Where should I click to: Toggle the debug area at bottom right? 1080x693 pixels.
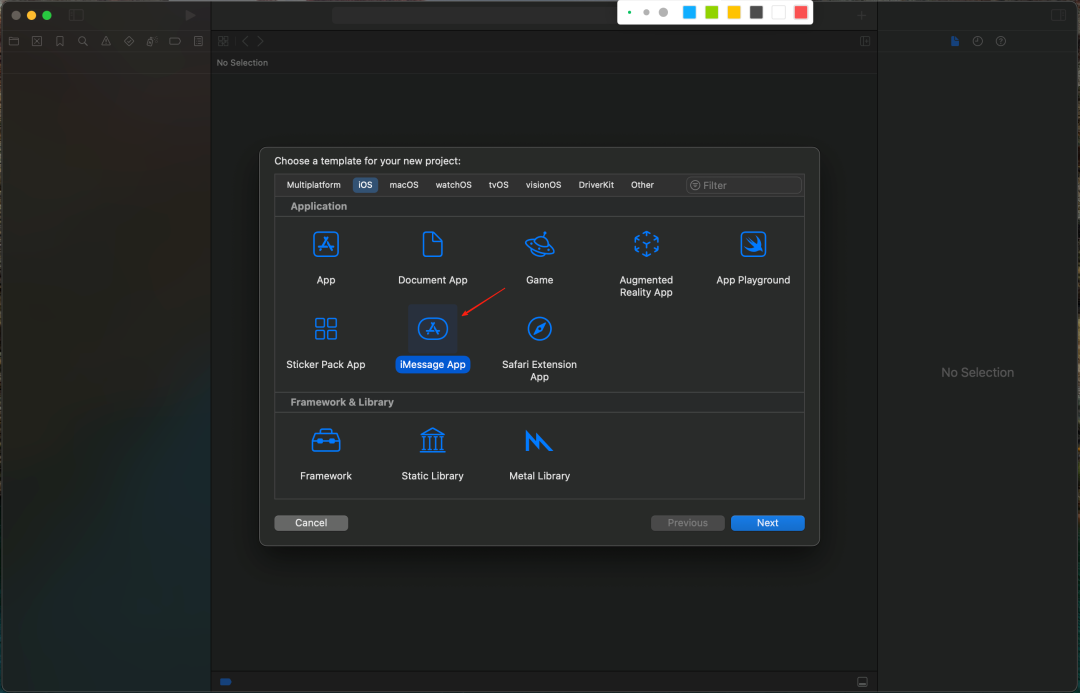862,682
